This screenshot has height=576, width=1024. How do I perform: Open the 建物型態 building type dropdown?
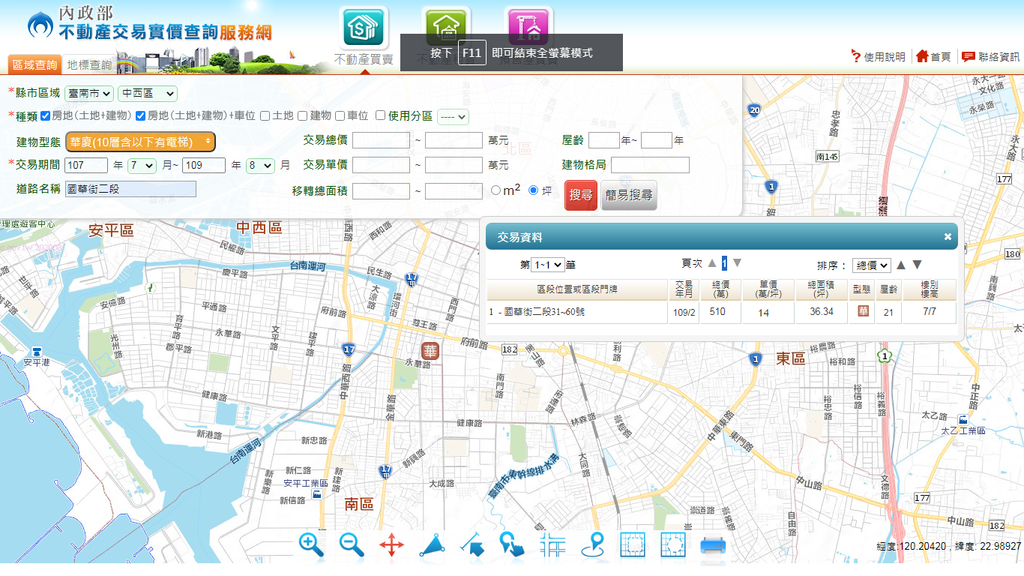140,141
